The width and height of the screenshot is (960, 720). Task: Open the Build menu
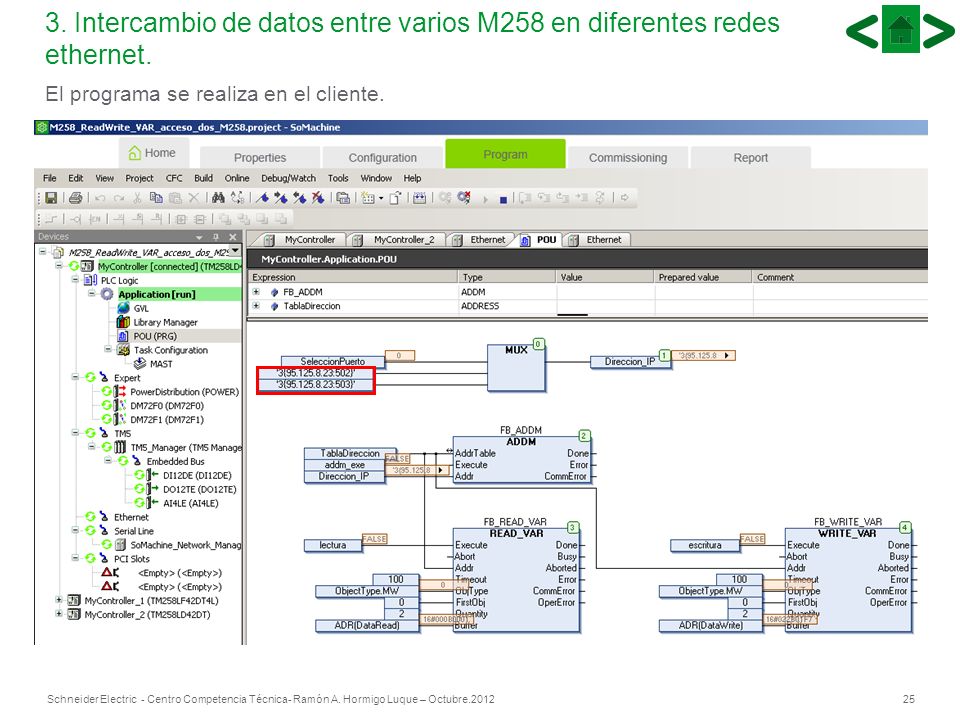[203, 178]
